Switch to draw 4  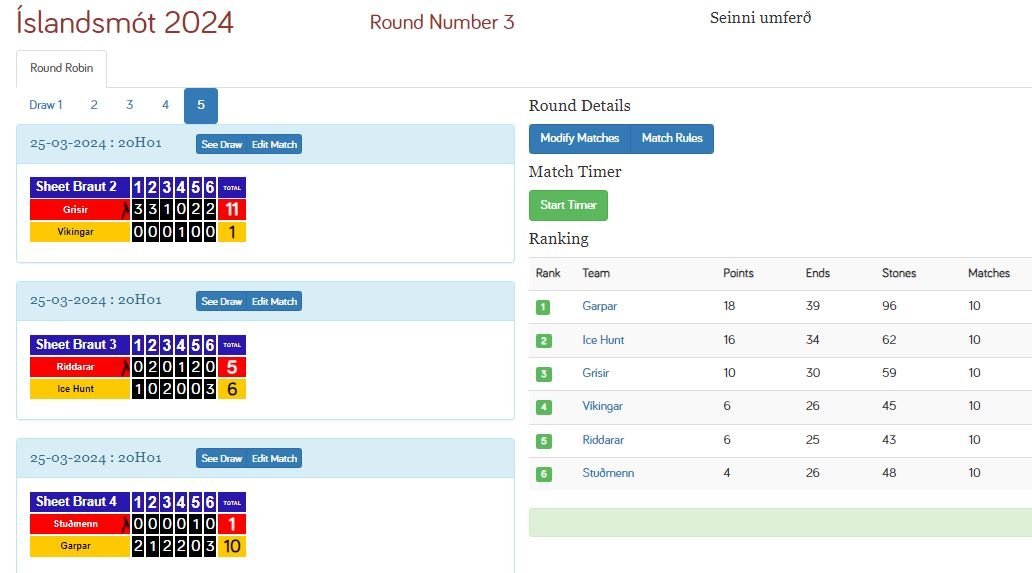coord(165,105)
